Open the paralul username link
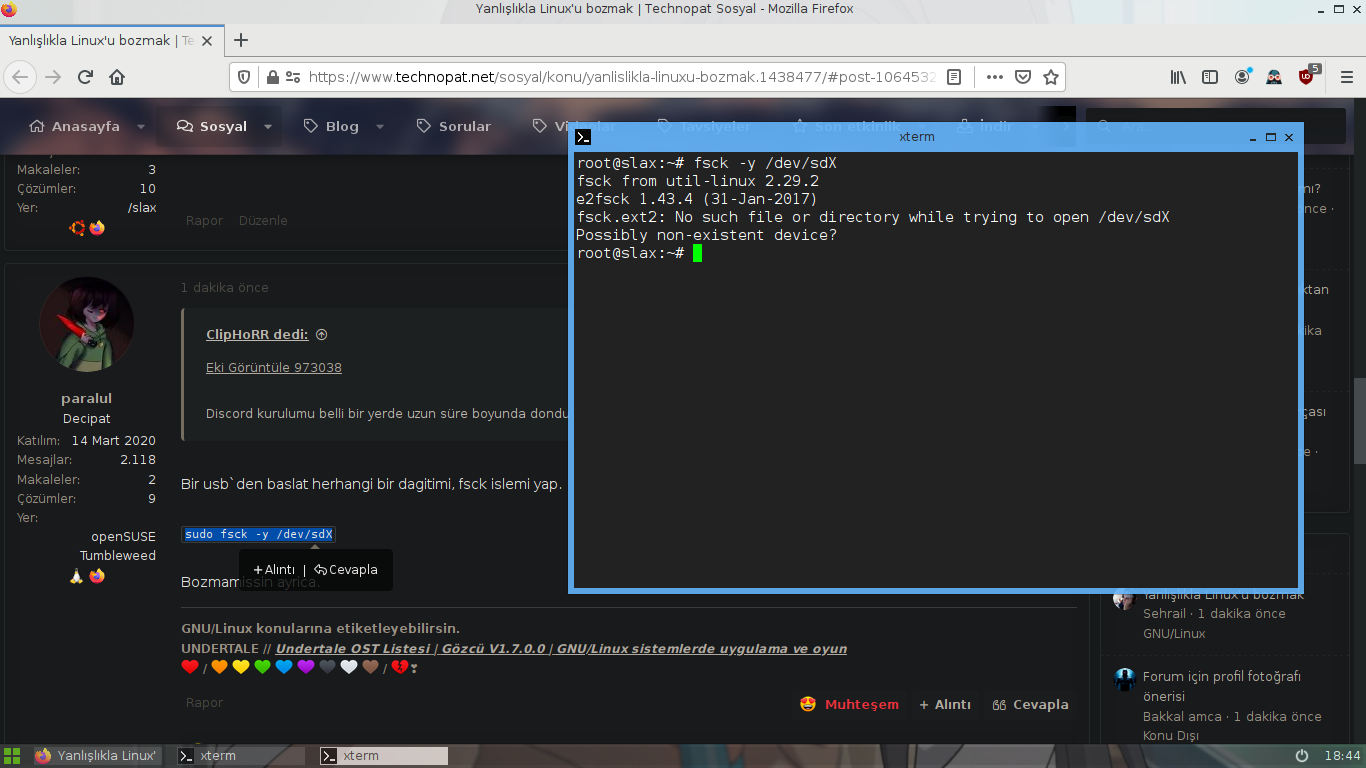This screenshot has height=768, width=1366. (86, 399)
